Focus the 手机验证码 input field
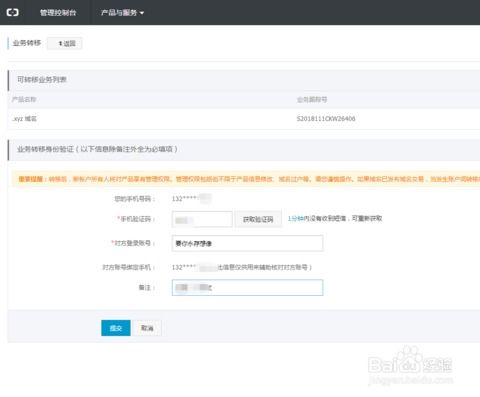 (202, 219)
